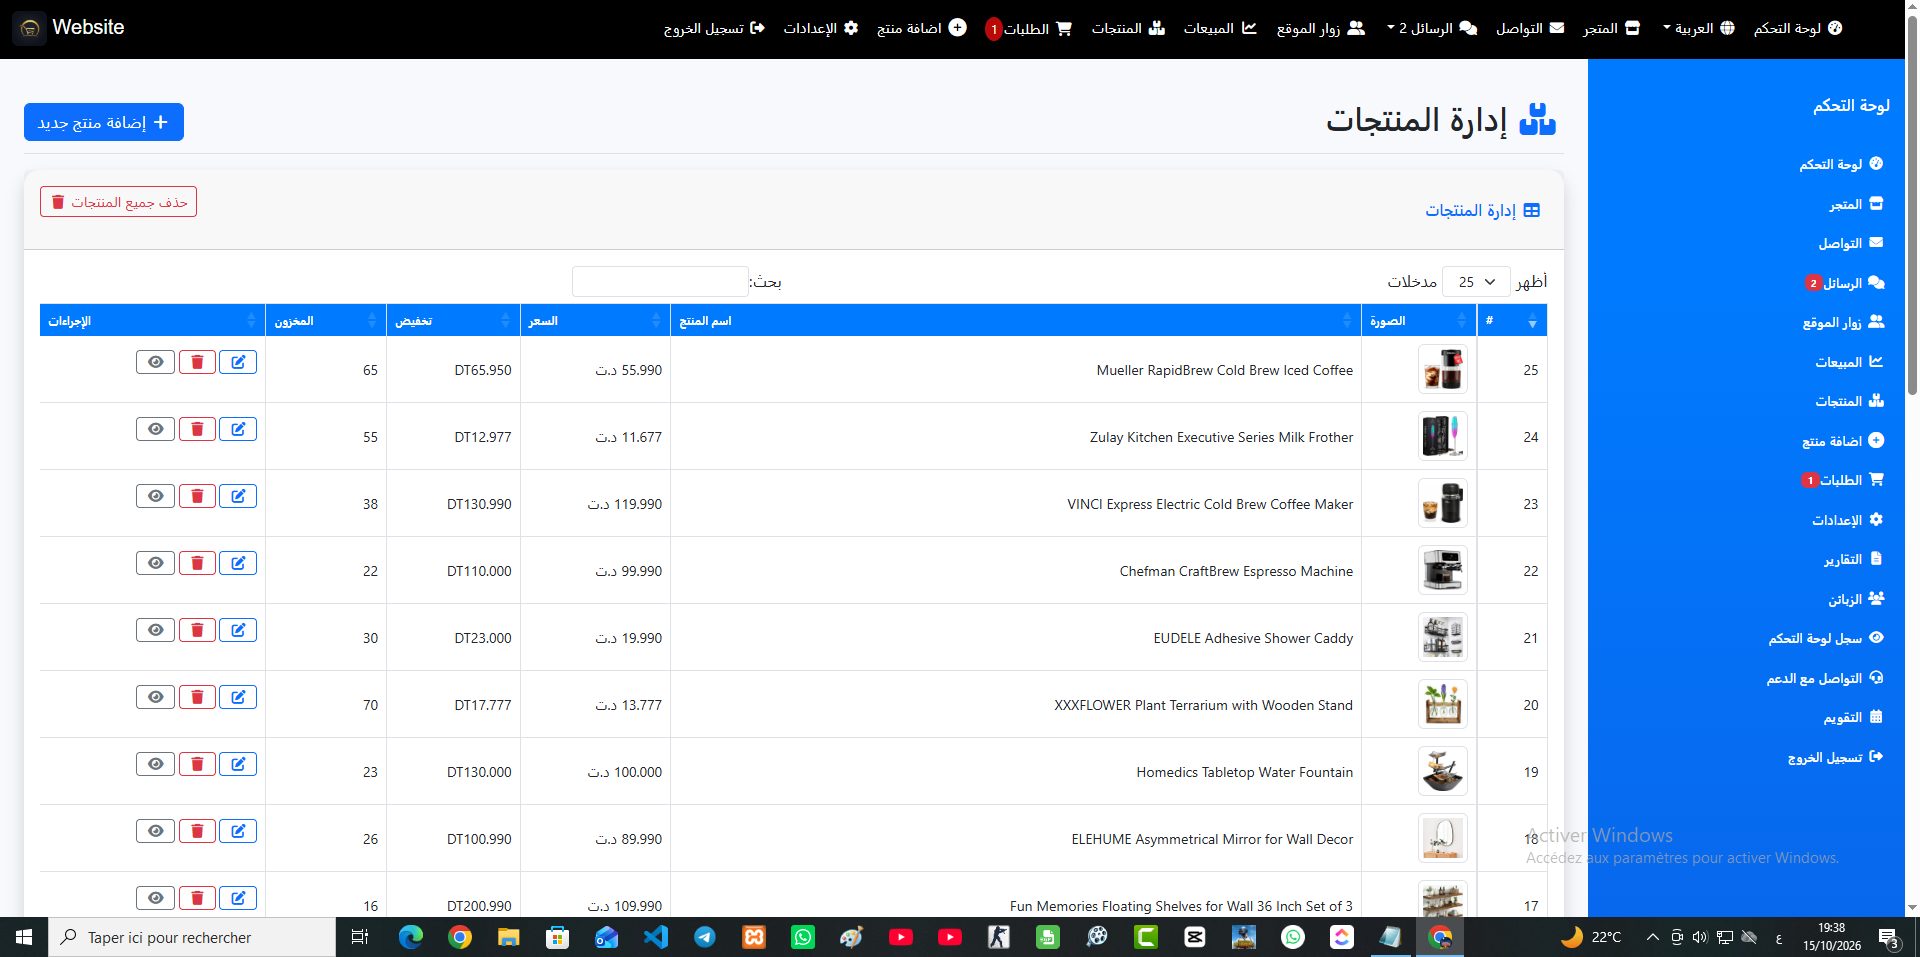View Mueller RapidBrew Cold Brew details
This screenshot has height=957, width=1920.
coord(155,362)
